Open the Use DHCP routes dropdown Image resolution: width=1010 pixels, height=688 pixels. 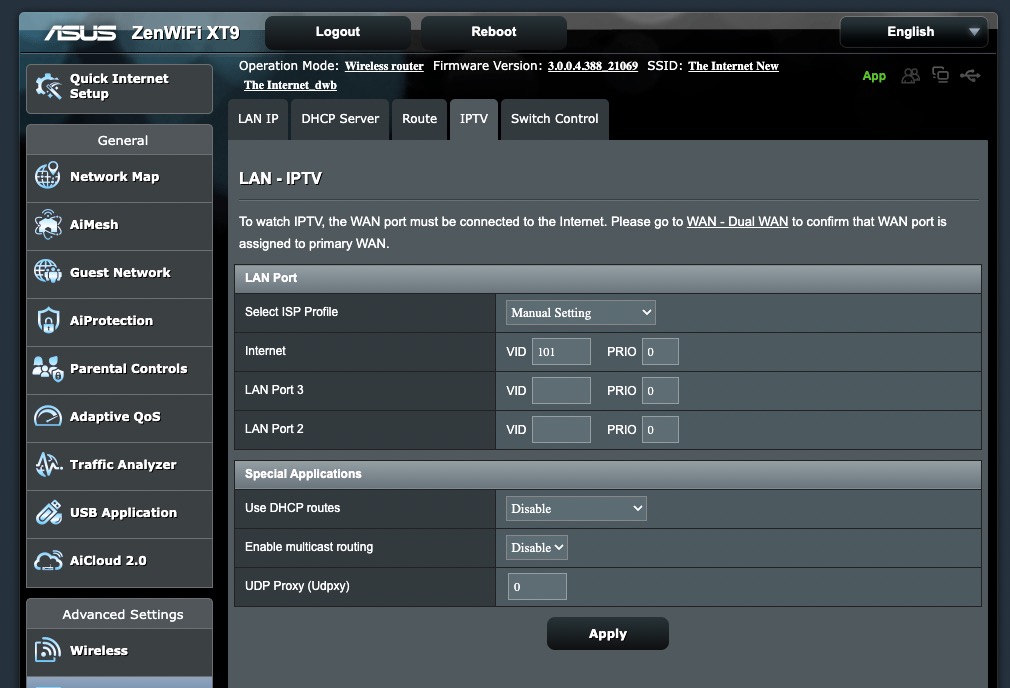click(576, 508)
